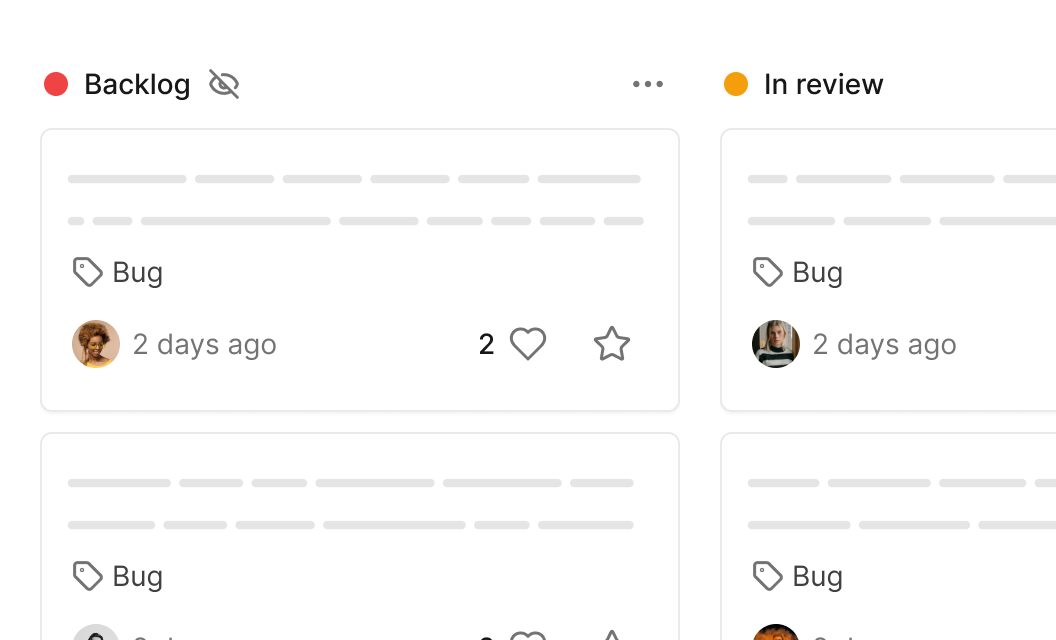Click tag icon on first Backlog card
This screenshot has height=640, width=1056.
88,272
